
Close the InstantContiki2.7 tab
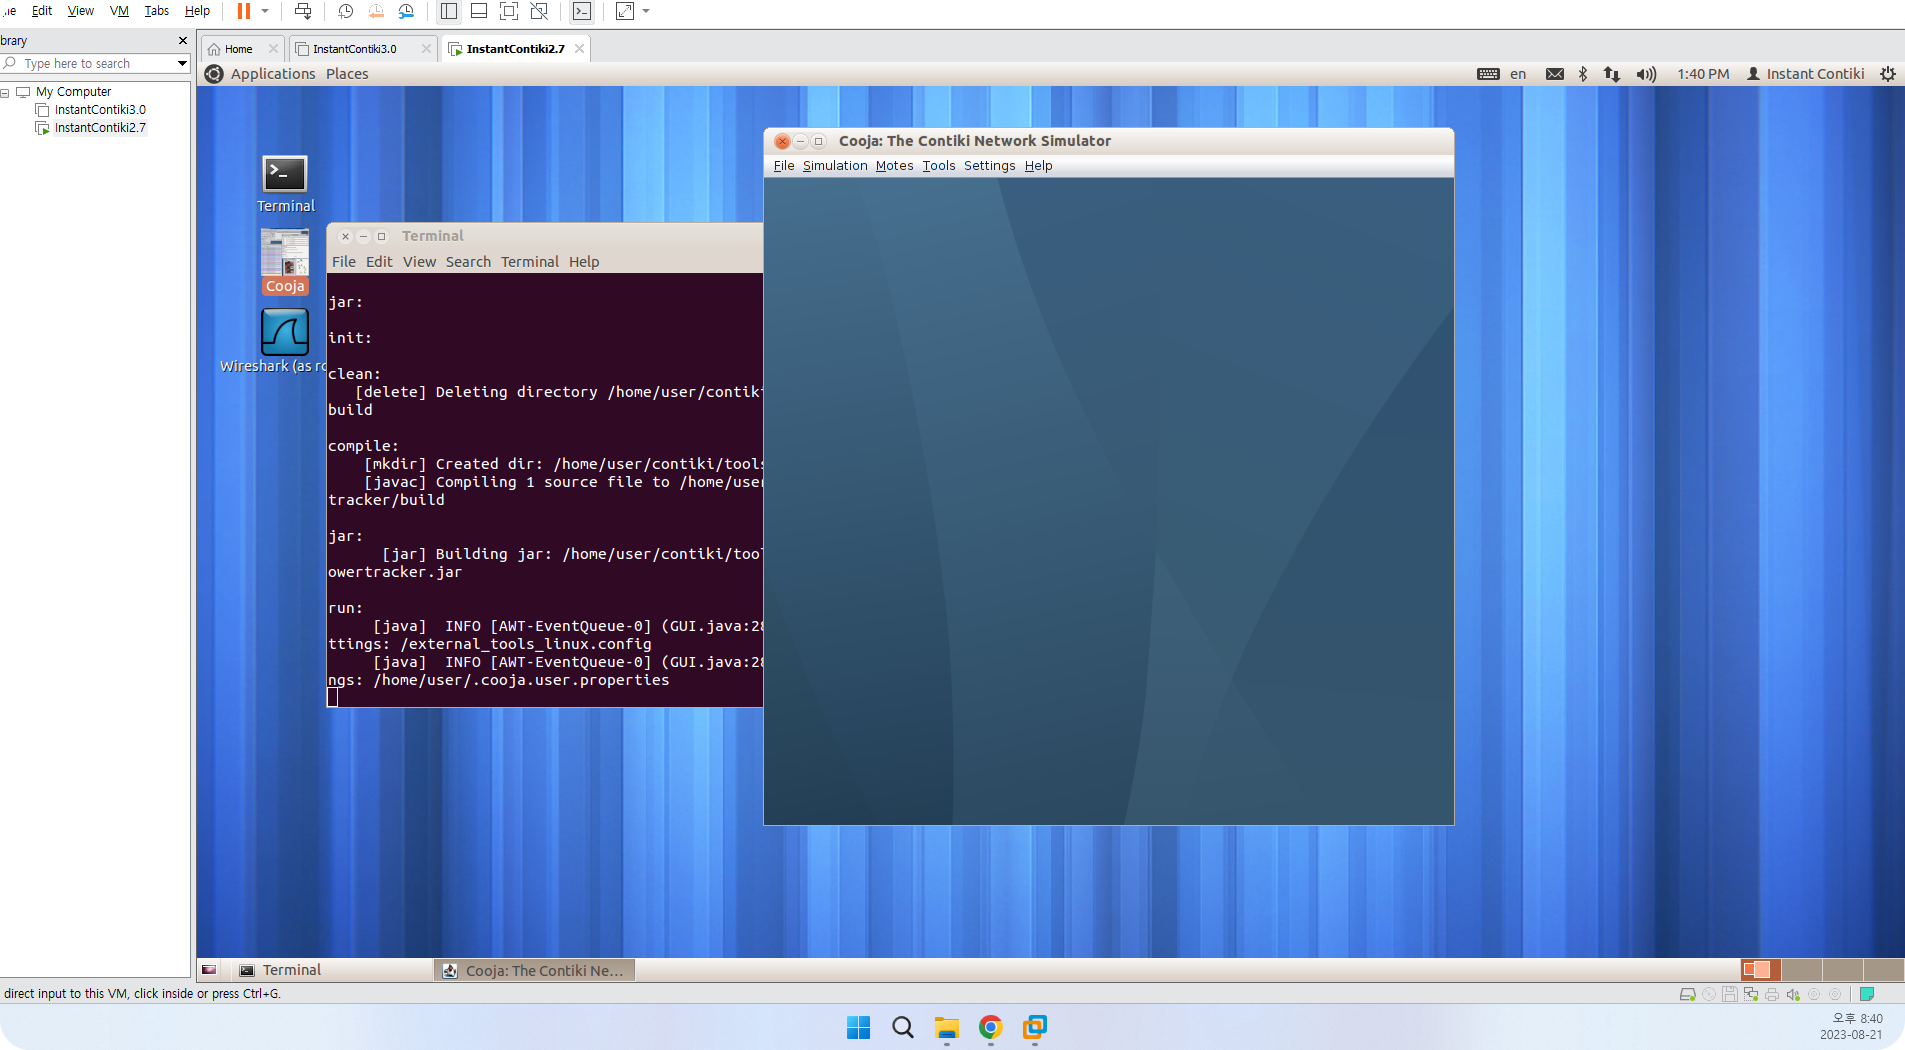[579, 48]
